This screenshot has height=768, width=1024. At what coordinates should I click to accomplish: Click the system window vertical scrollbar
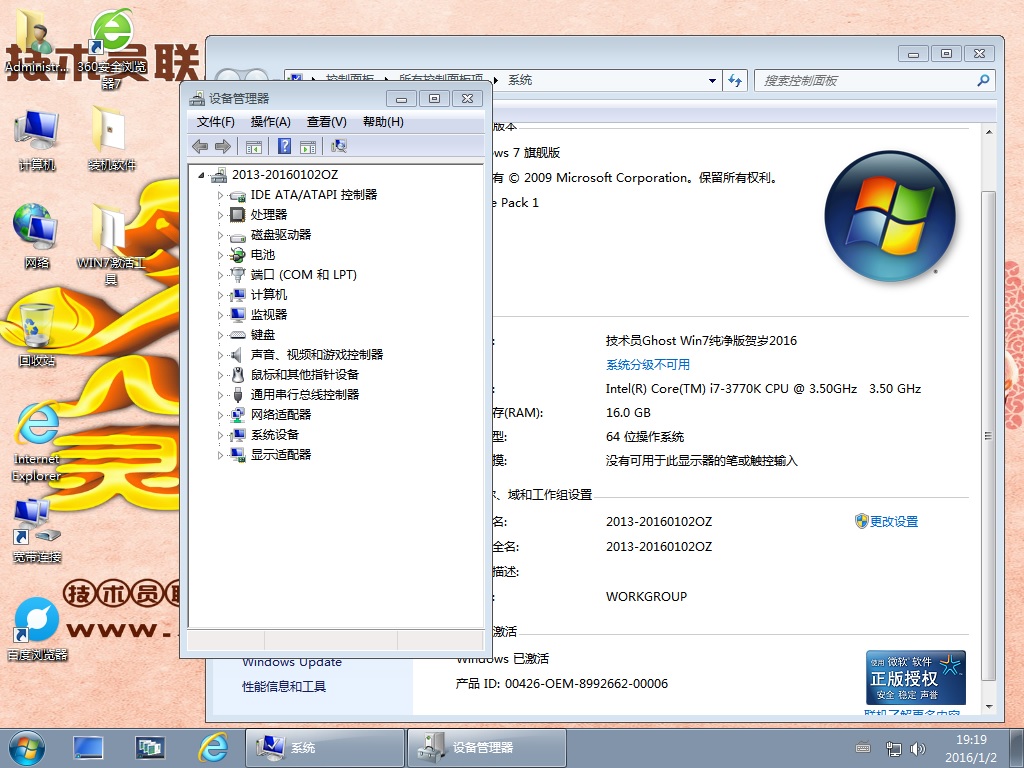[x=989, y=436]
